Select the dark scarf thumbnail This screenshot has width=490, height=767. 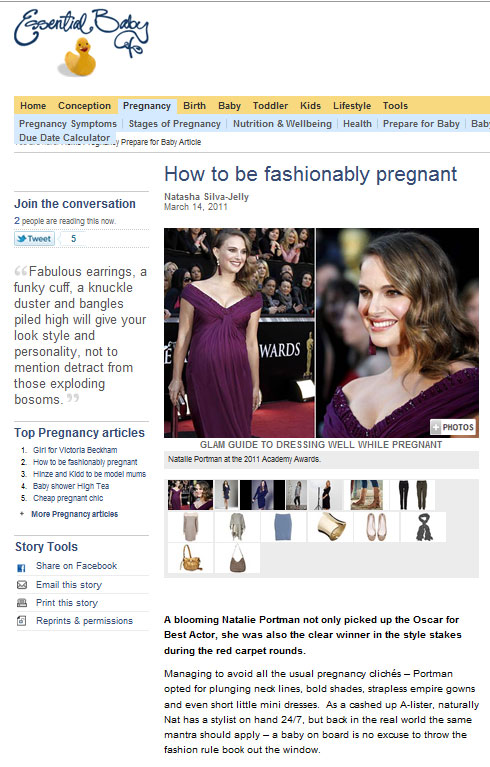tap(423, 527)
